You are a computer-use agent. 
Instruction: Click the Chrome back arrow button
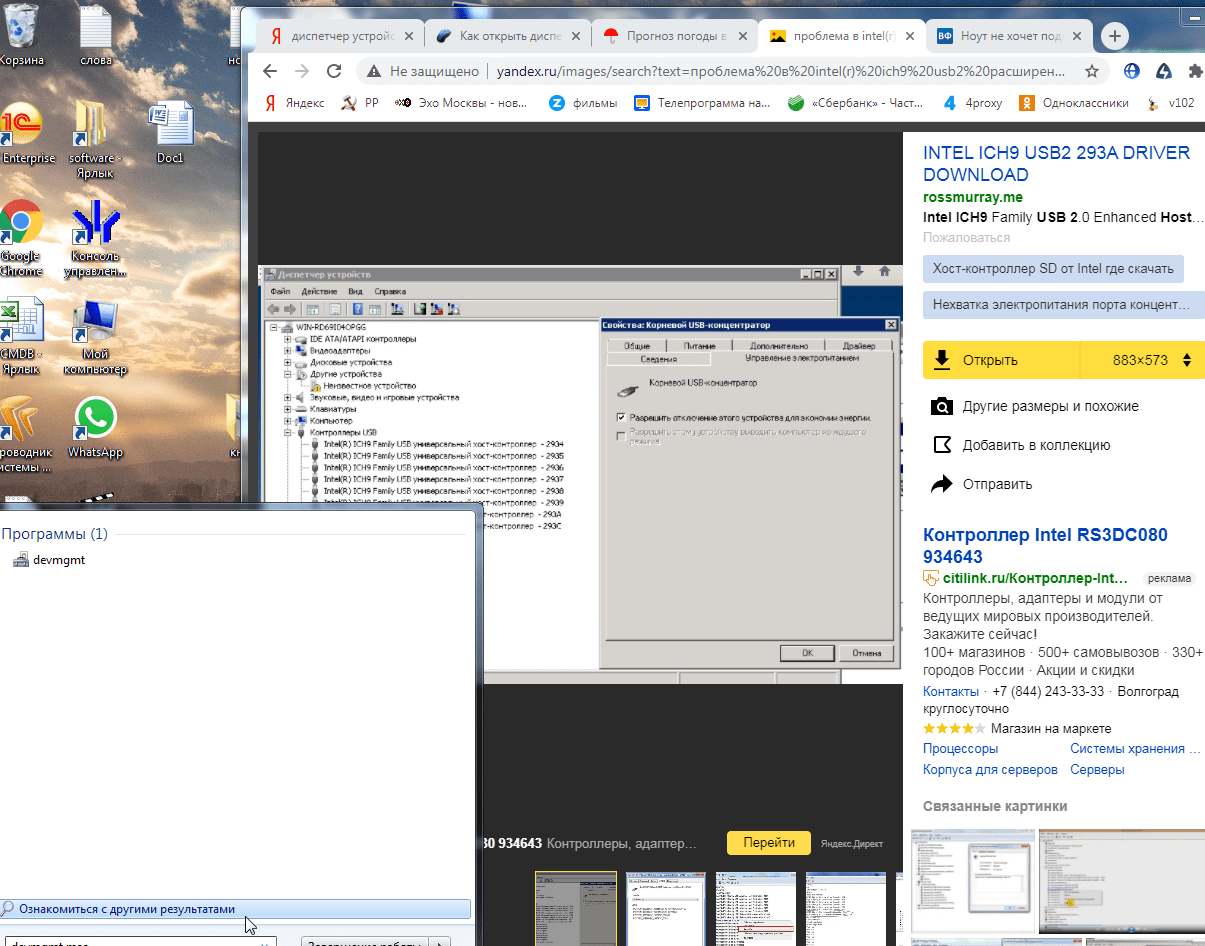(x=268, y=72)
